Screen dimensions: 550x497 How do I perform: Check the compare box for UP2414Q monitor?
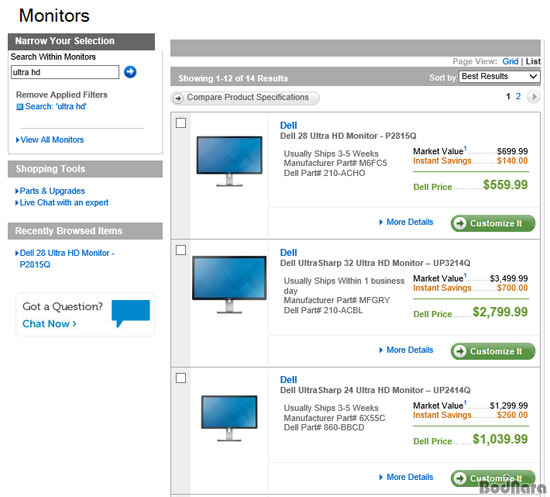pyautogui.click(x=181, y=378)
